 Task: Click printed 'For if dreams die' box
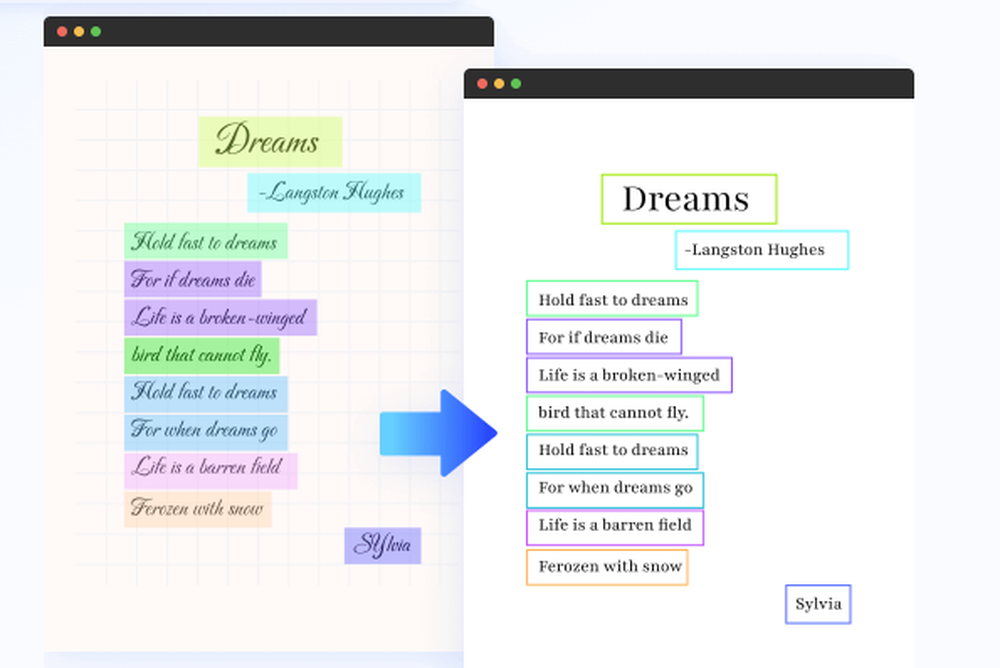[x=604, y=336]
